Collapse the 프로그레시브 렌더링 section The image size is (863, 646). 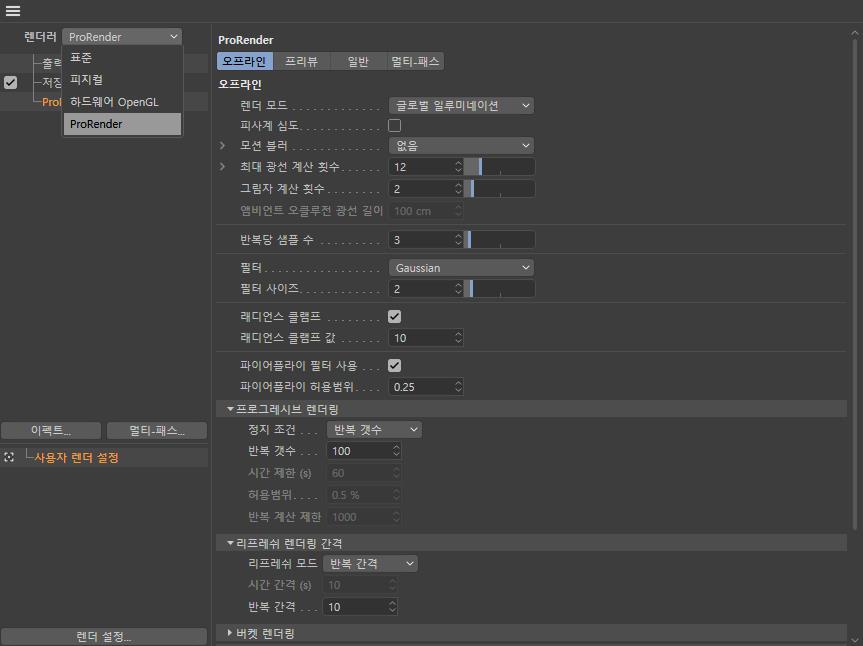[231, 409]
